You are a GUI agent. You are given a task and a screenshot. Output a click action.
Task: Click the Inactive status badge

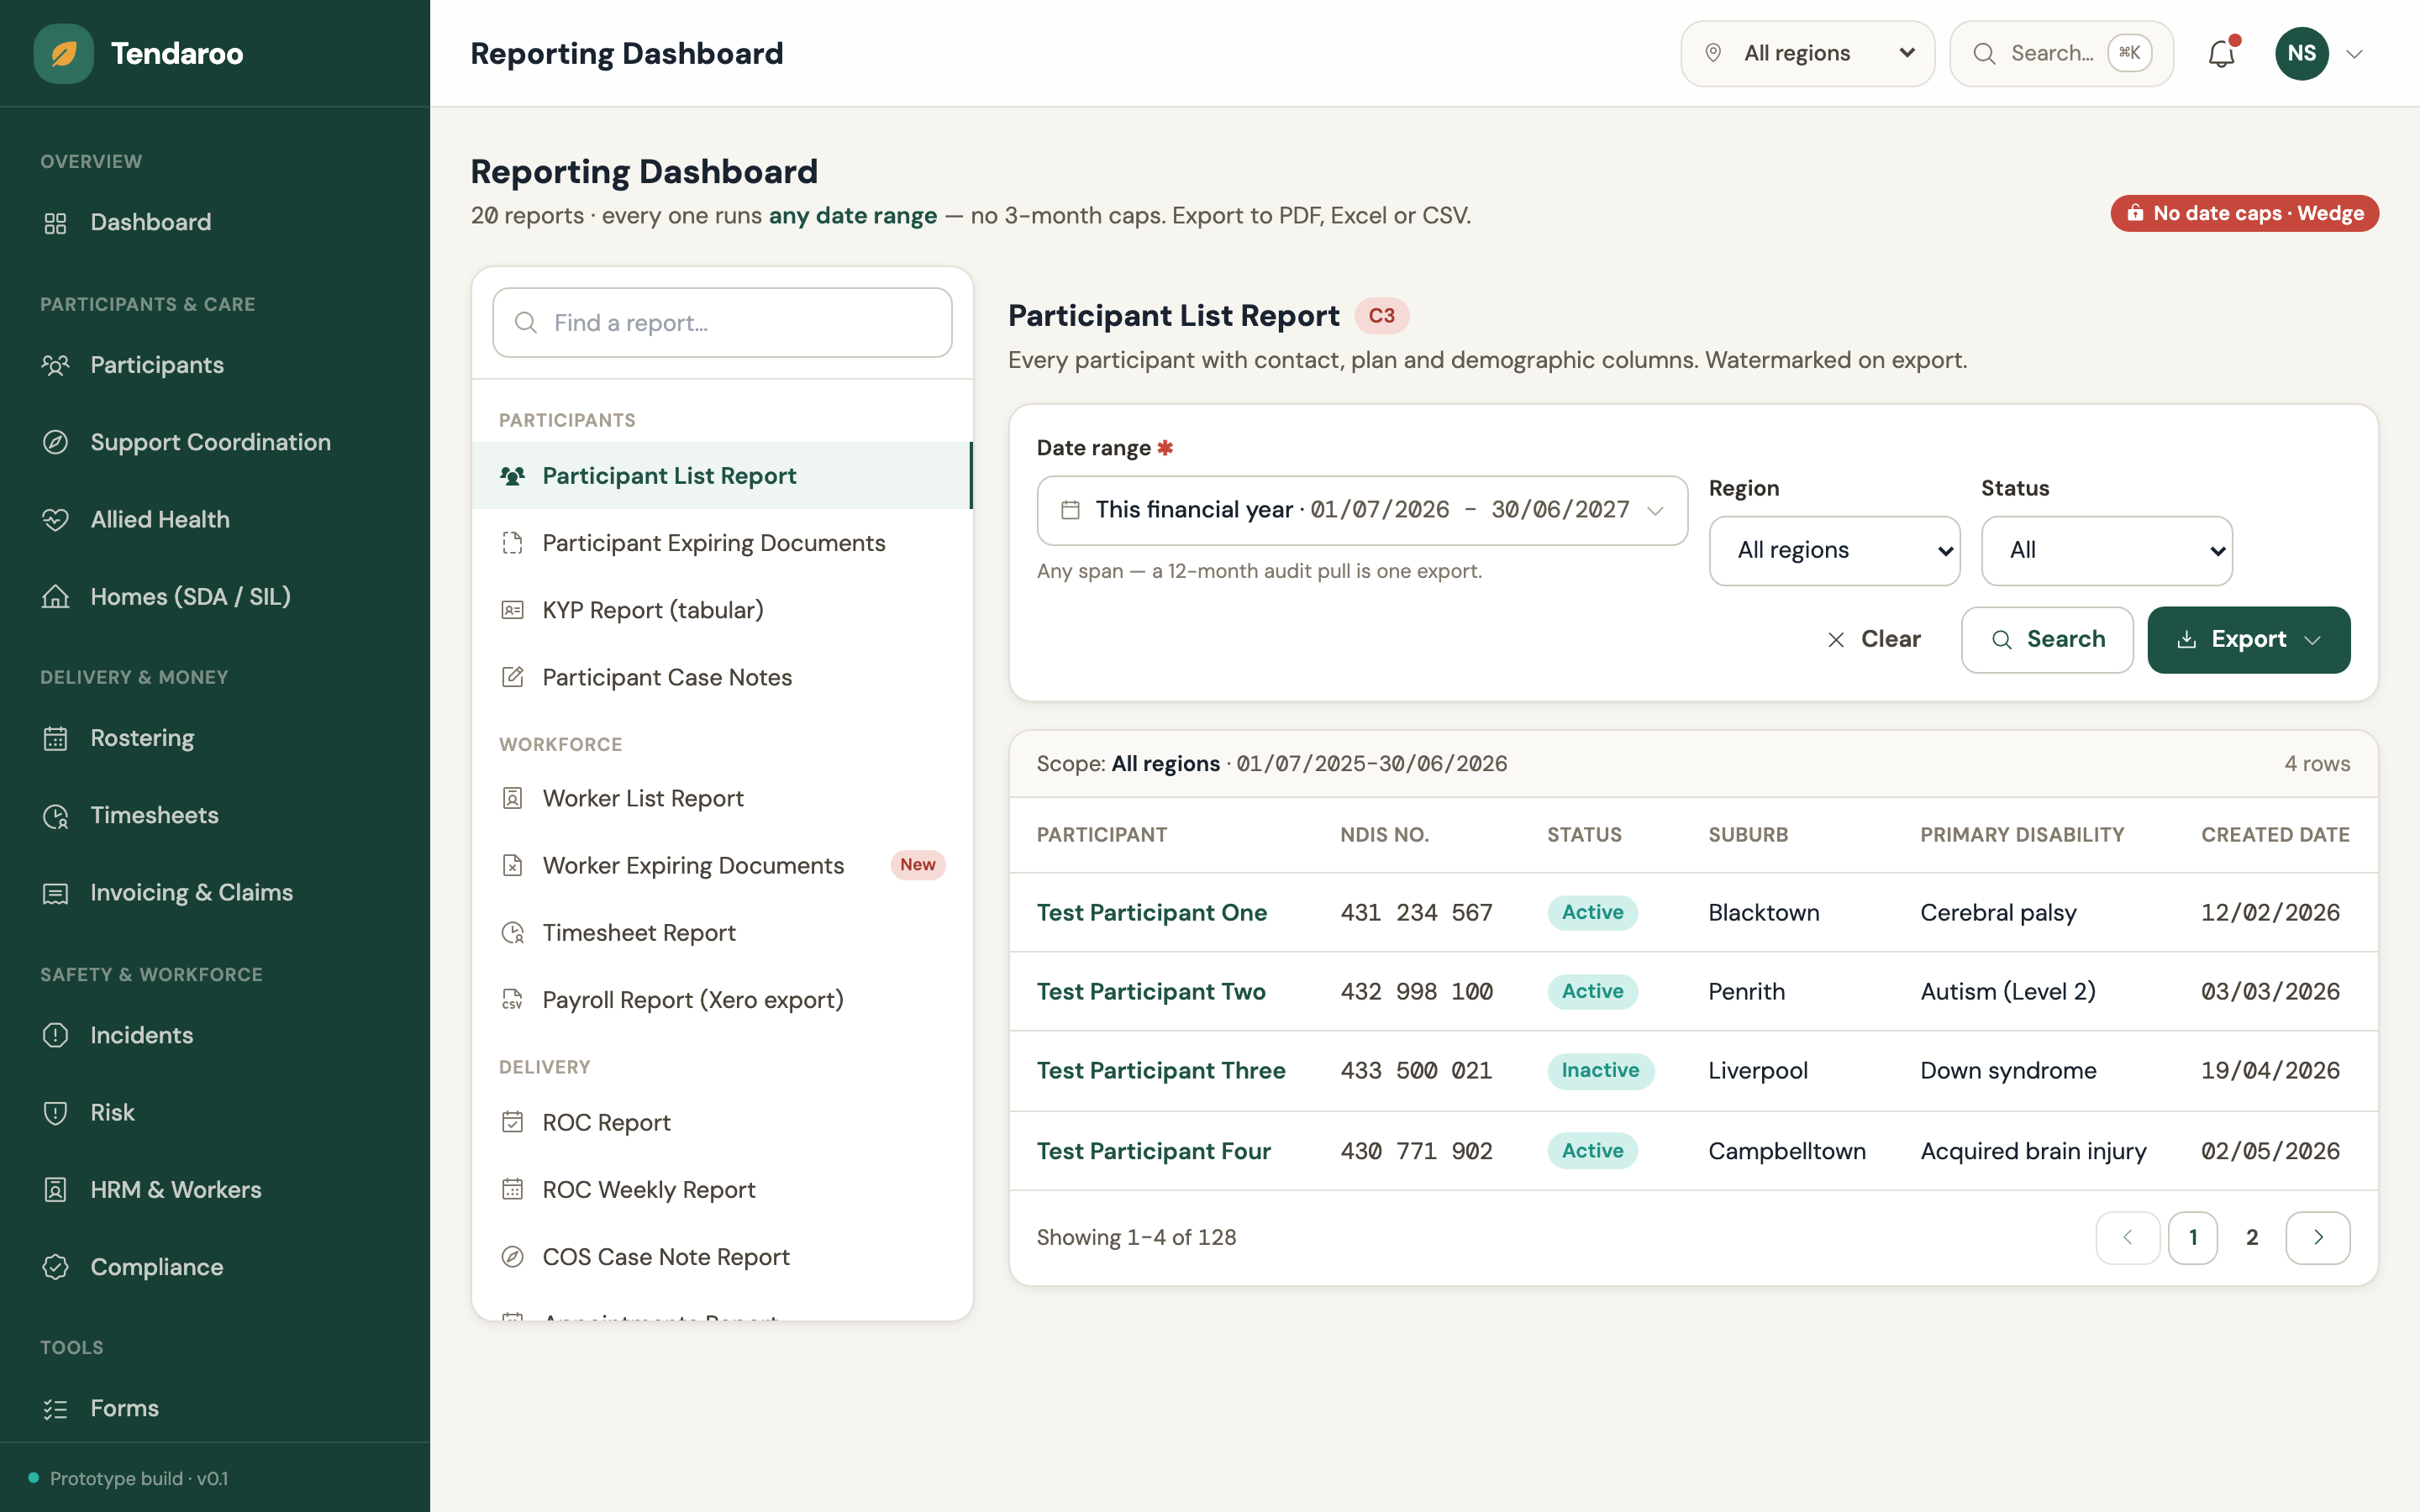pyautogui.click(x=1600, y=1070)
